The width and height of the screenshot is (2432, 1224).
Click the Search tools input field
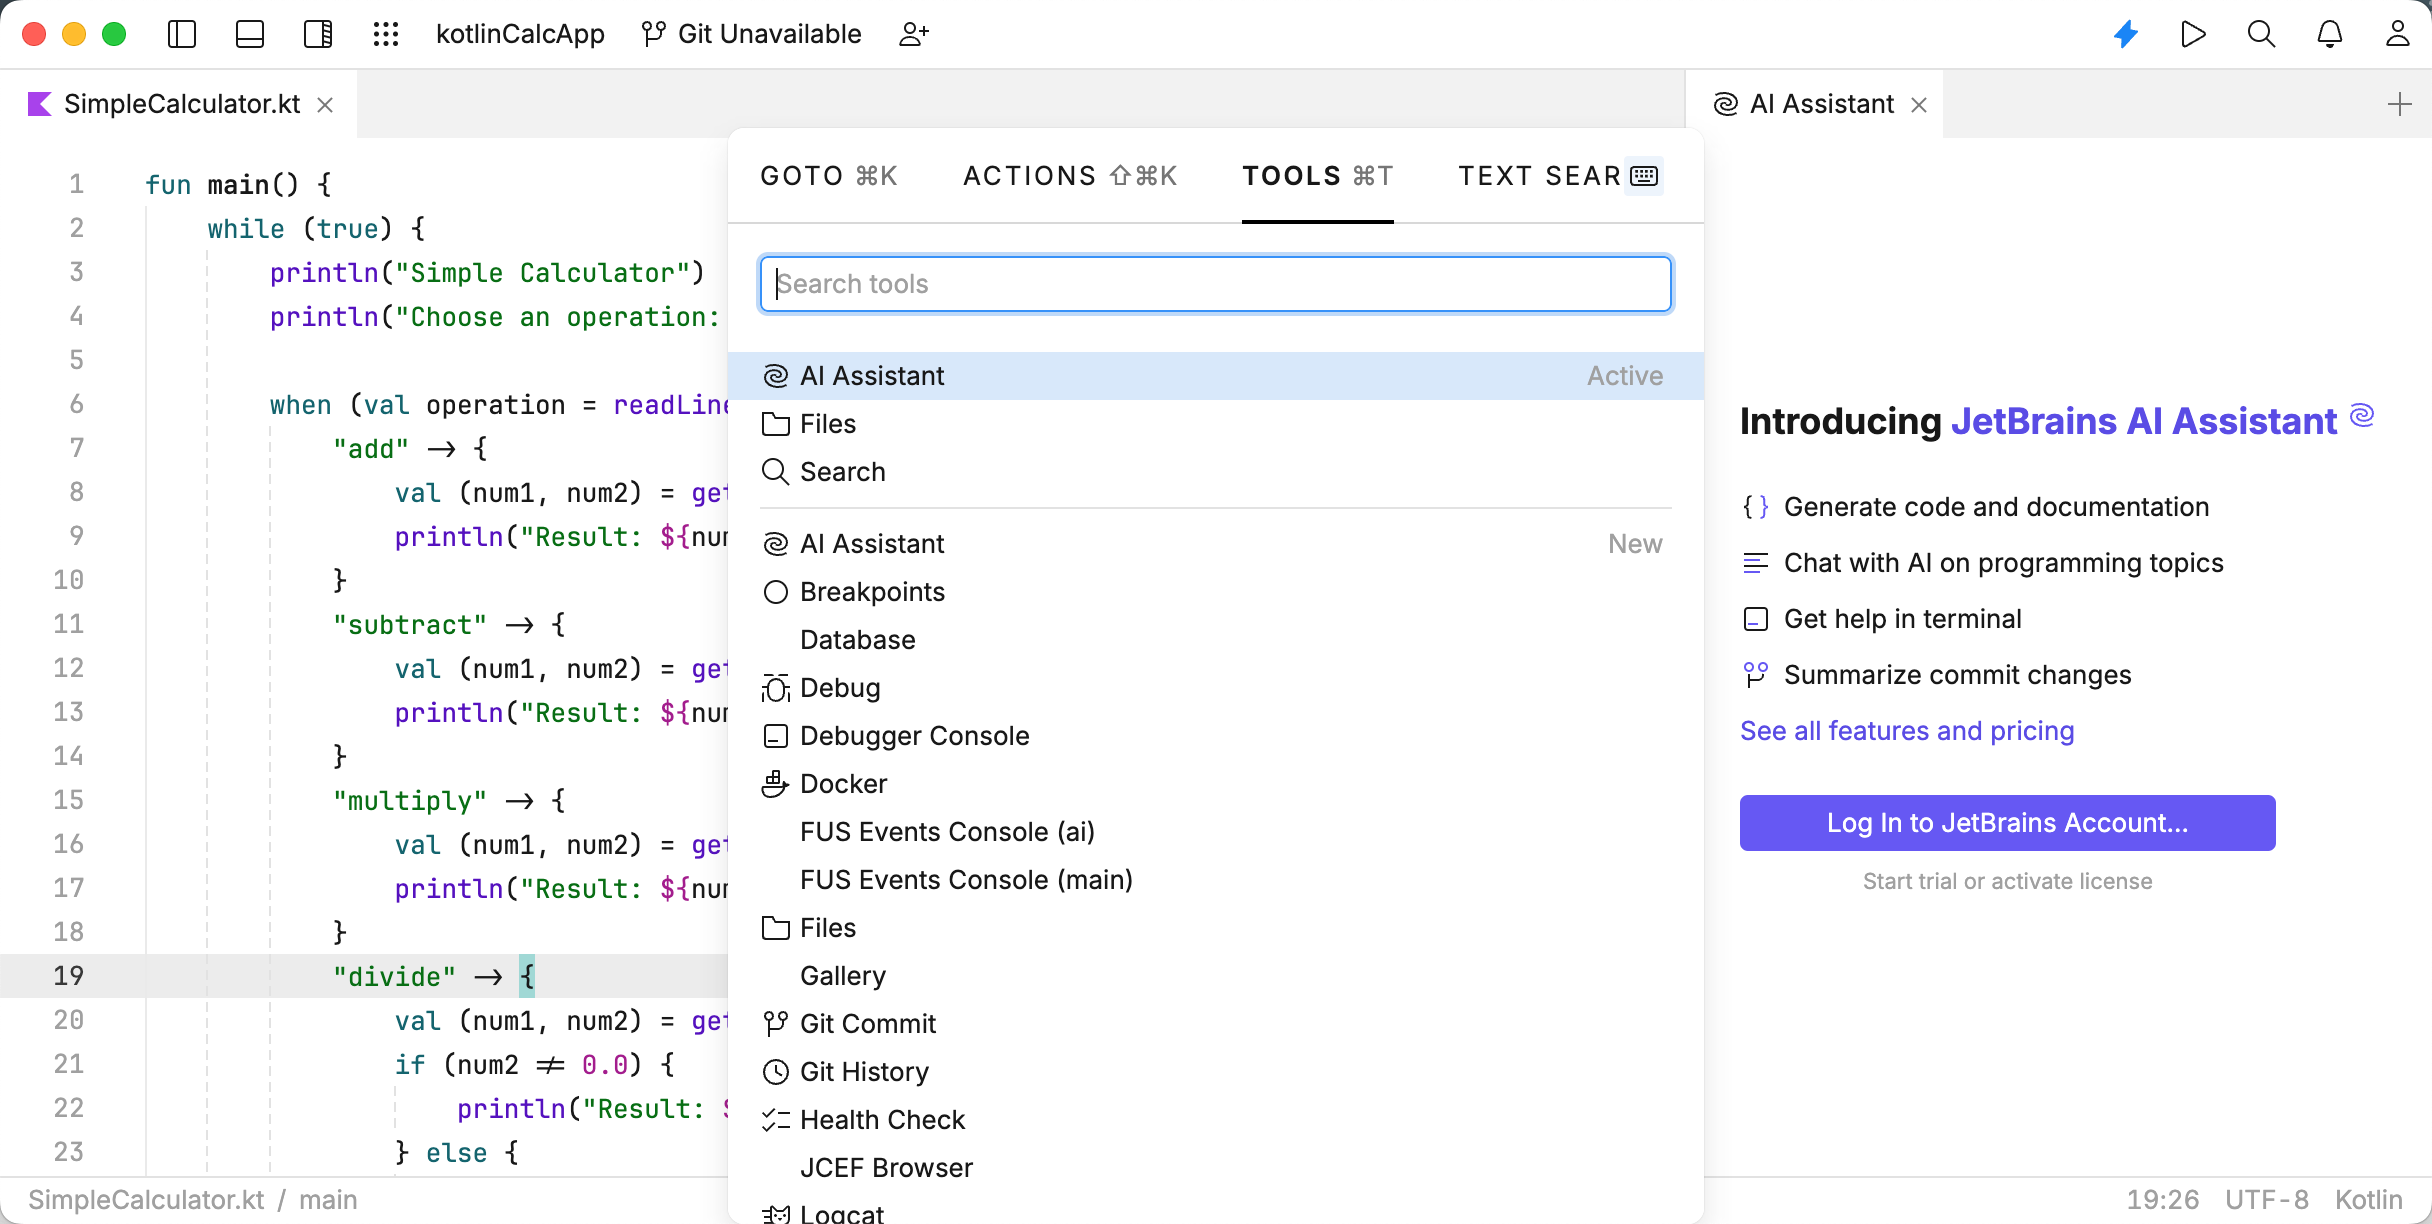pos(1216,283)
